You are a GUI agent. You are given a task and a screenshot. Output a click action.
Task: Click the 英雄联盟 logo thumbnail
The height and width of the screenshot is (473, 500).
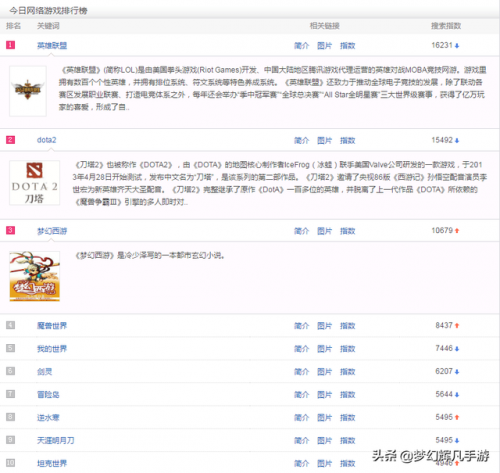pos(28,91)
